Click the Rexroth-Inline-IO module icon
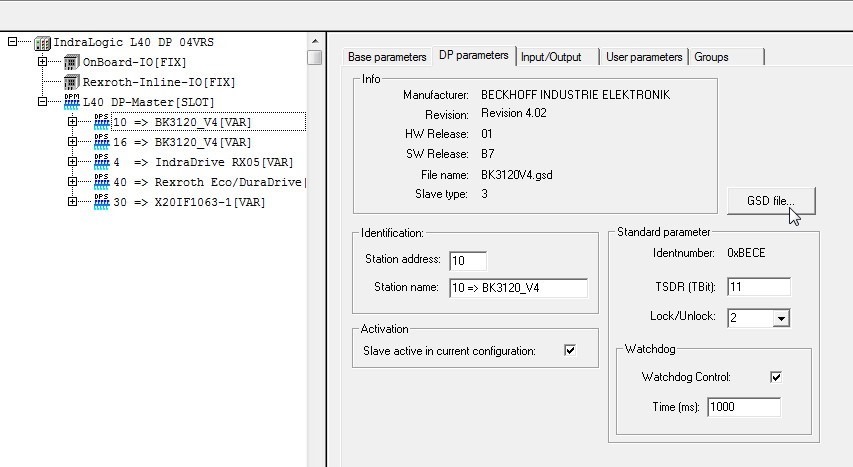Viewport: 853px width, 467px height. click(x=71, y=82)
